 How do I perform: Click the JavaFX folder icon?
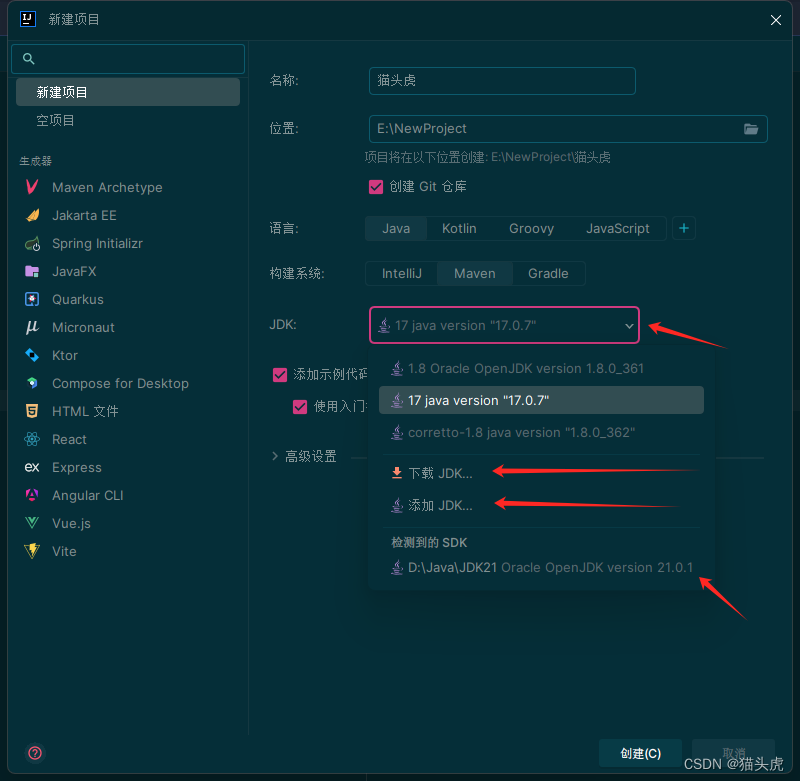[32, 271]
